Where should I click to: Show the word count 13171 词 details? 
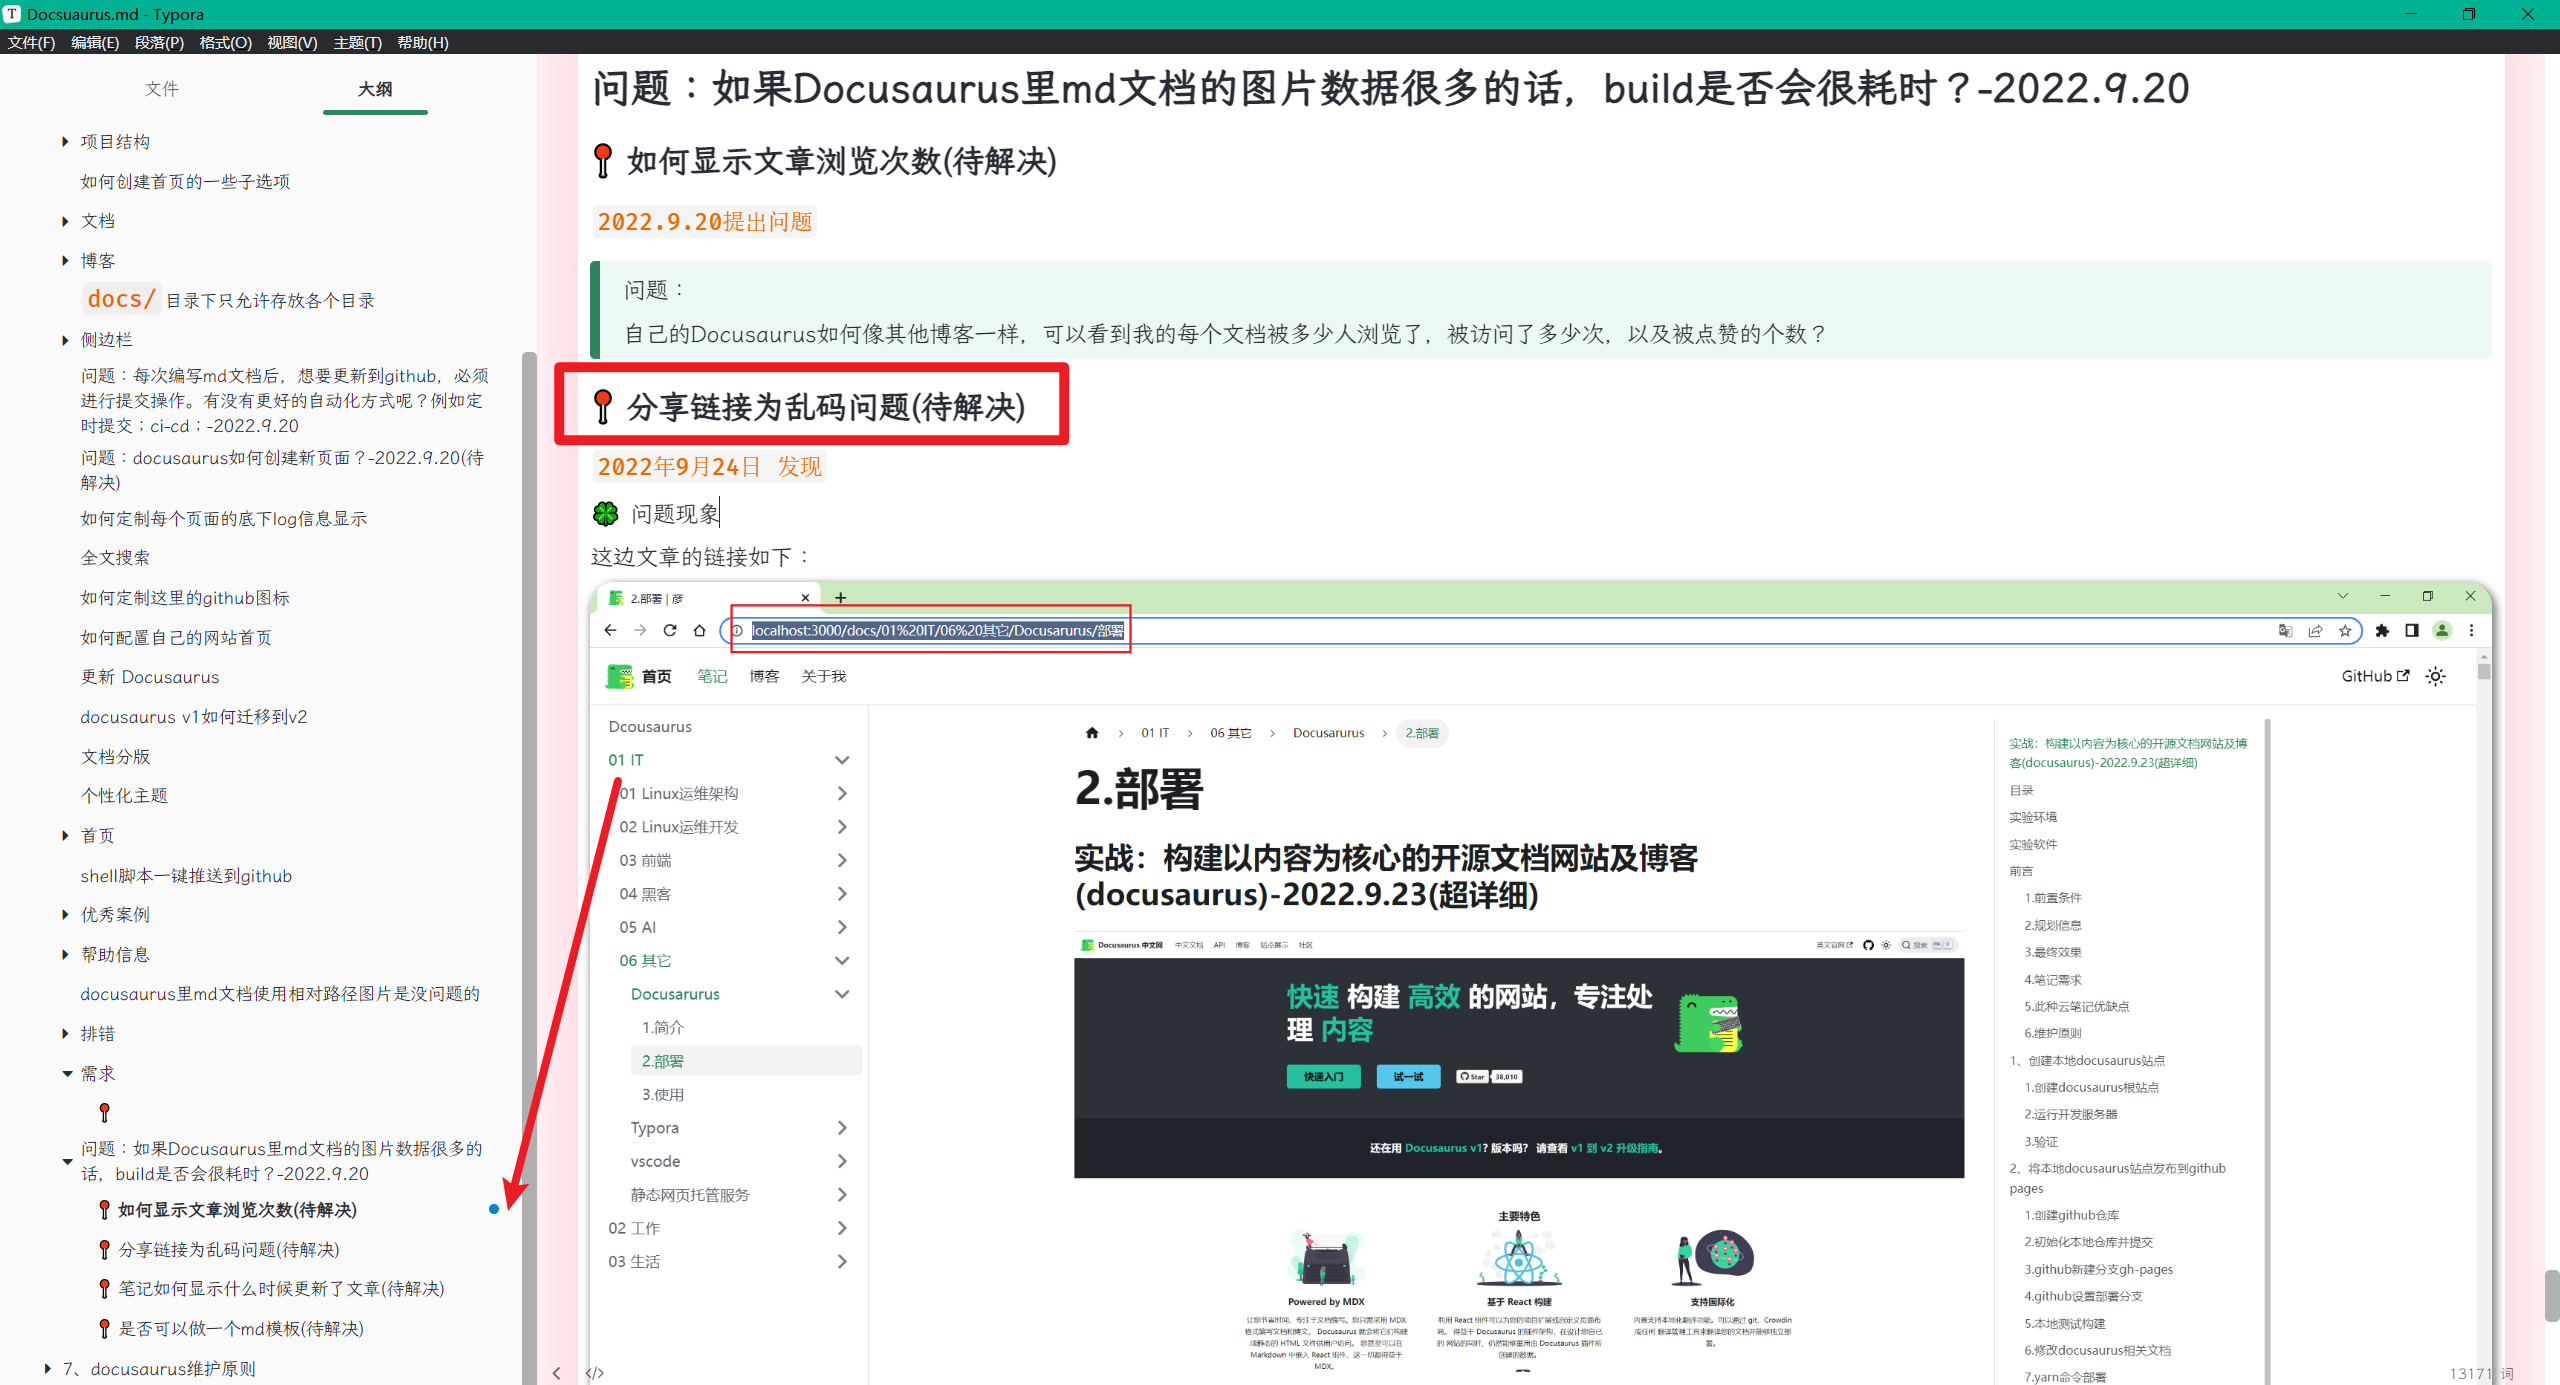click(x=2482, y=1373)
